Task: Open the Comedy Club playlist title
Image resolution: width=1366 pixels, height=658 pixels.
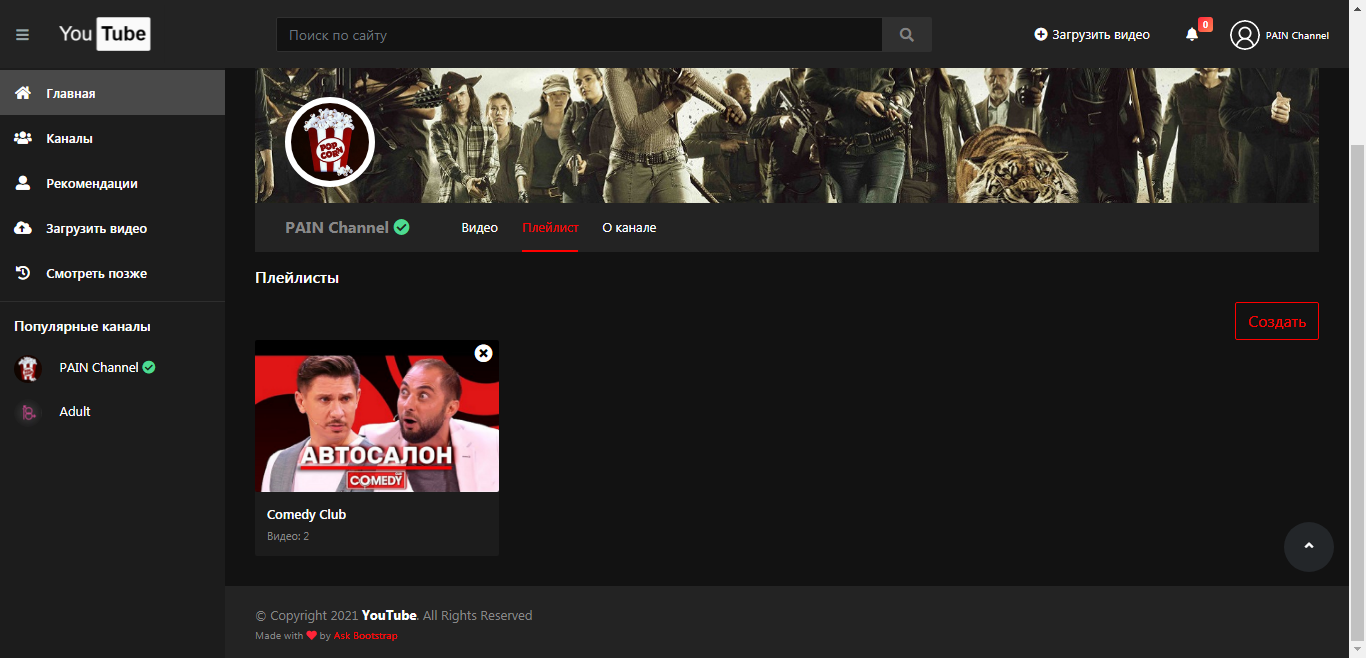Action: pos(306,515)
